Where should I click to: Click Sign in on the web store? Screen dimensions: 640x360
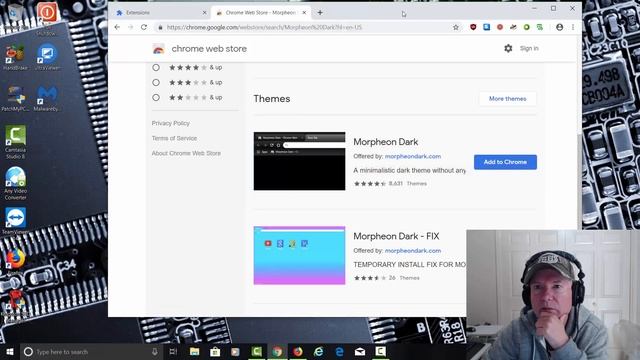coord(529,49)
